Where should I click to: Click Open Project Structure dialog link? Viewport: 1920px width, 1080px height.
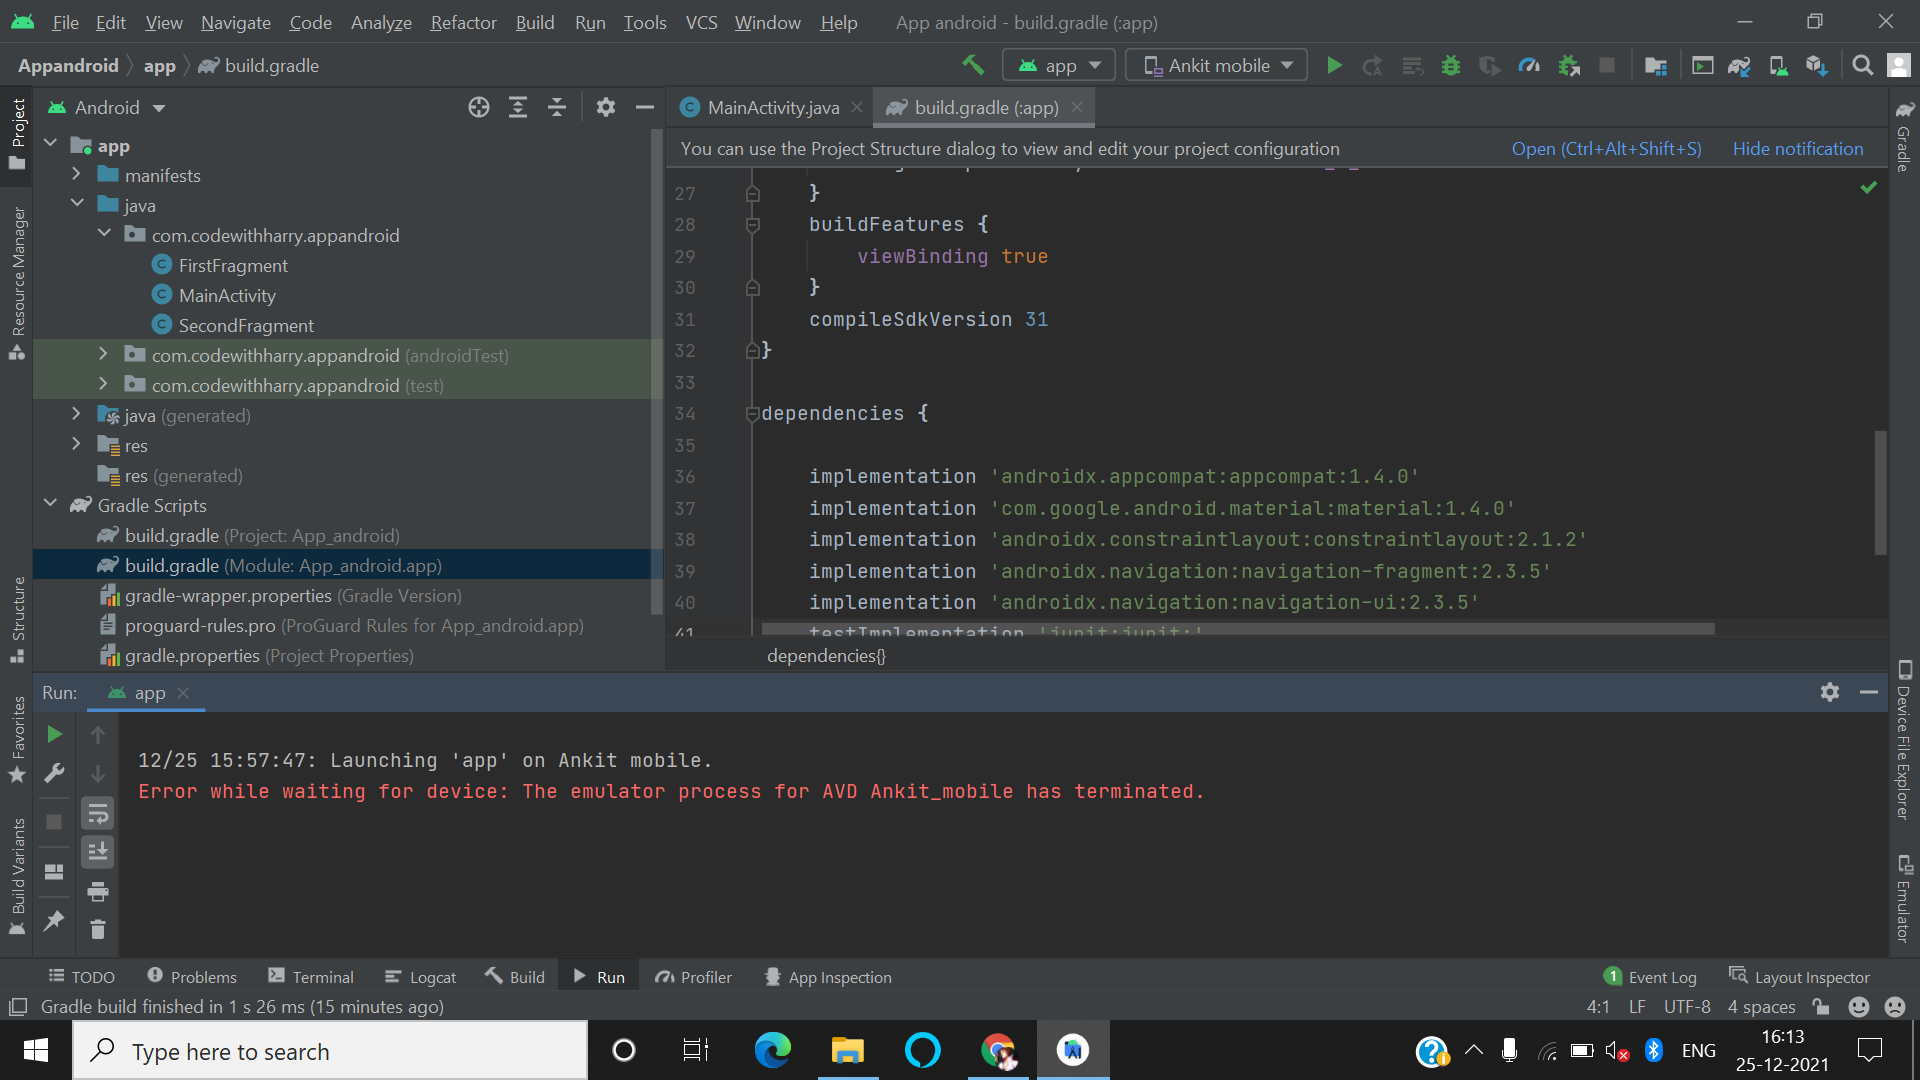coord(1606,148)
